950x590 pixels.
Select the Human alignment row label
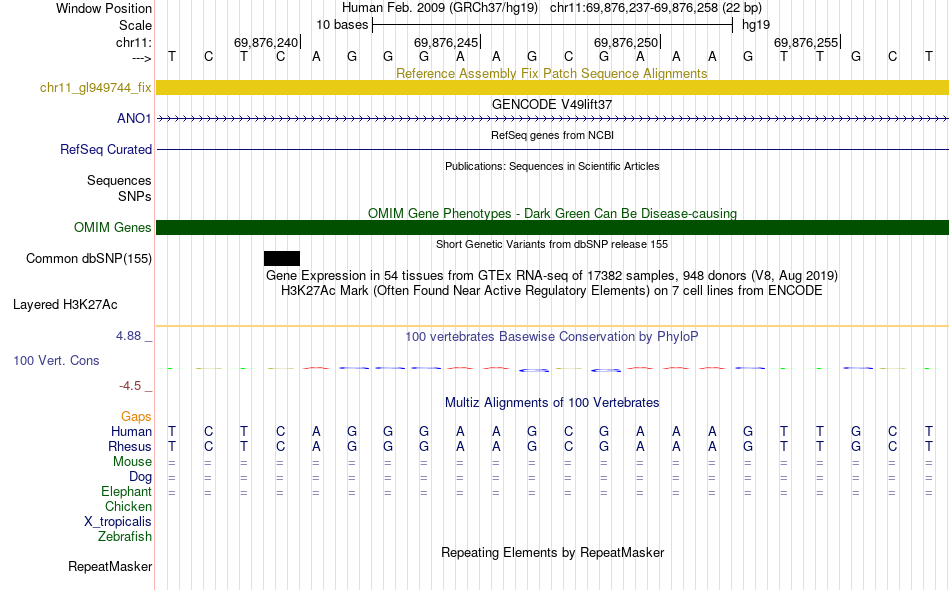tap(131, 431)
